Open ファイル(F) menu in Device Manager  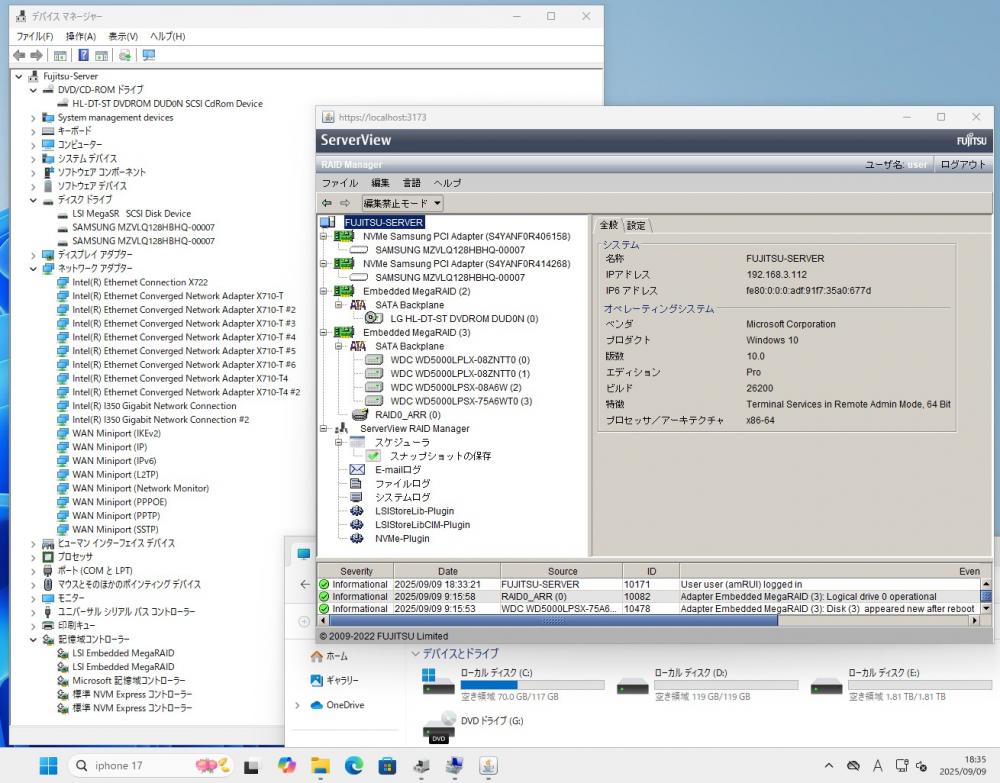34,36
